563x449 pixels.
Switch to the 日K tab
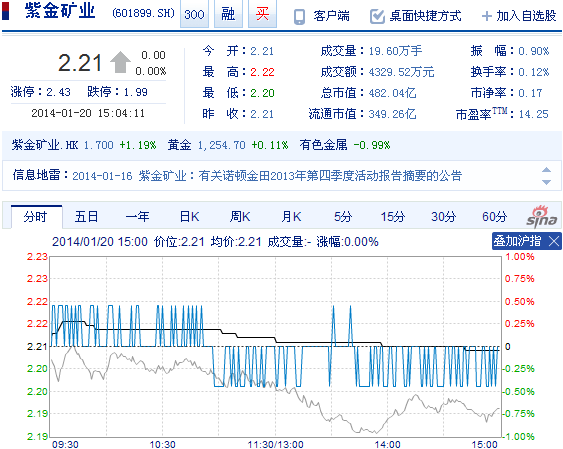189,217
